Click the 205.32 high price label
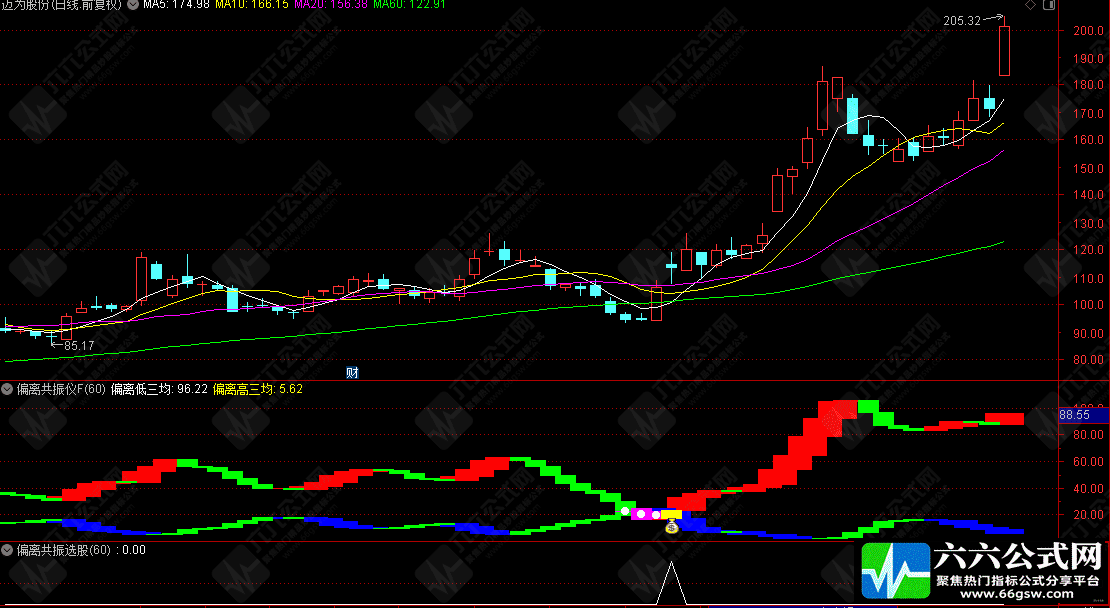Viewport: 1110px width, 608px height. [962, 21]
